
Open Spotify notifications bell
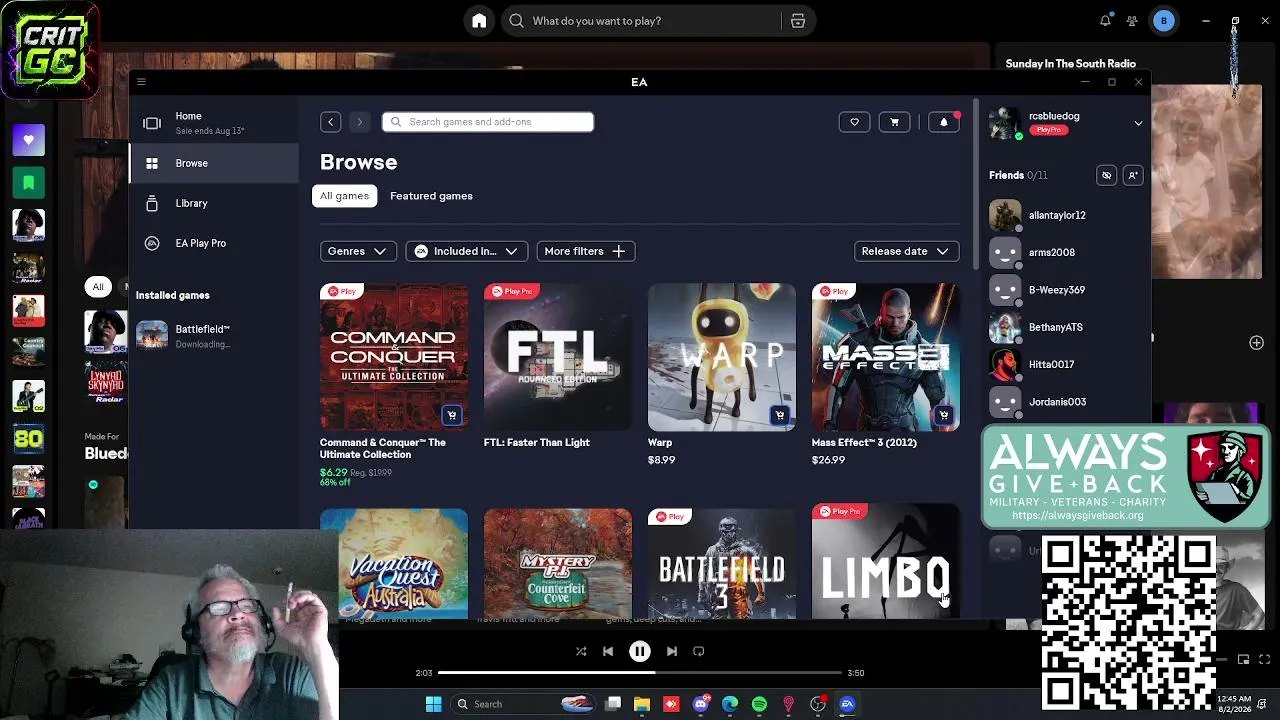(x=1105, y=21)
